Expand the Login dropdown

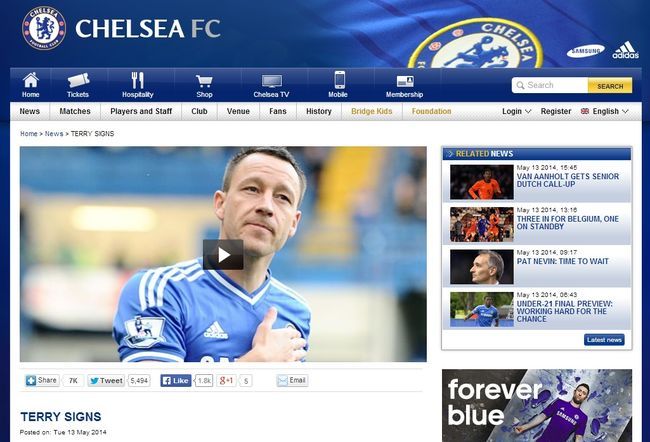[516, 111]
